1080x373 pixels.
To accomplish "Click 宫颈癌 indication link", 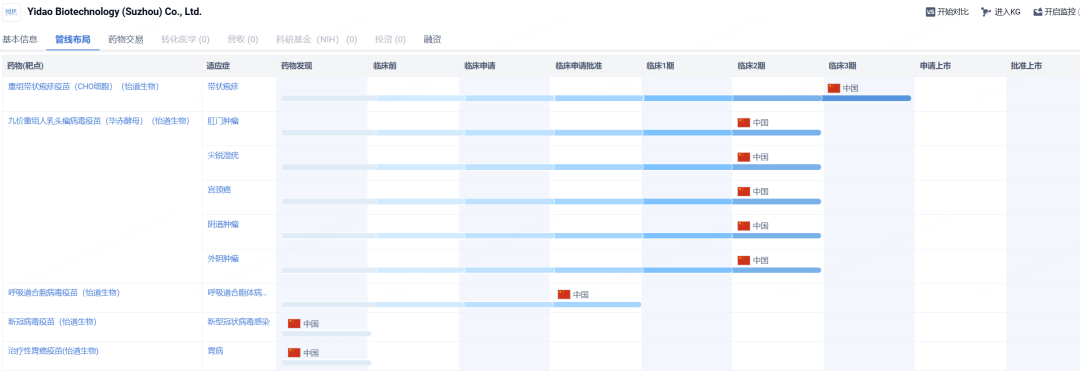I will click(219, 189).
